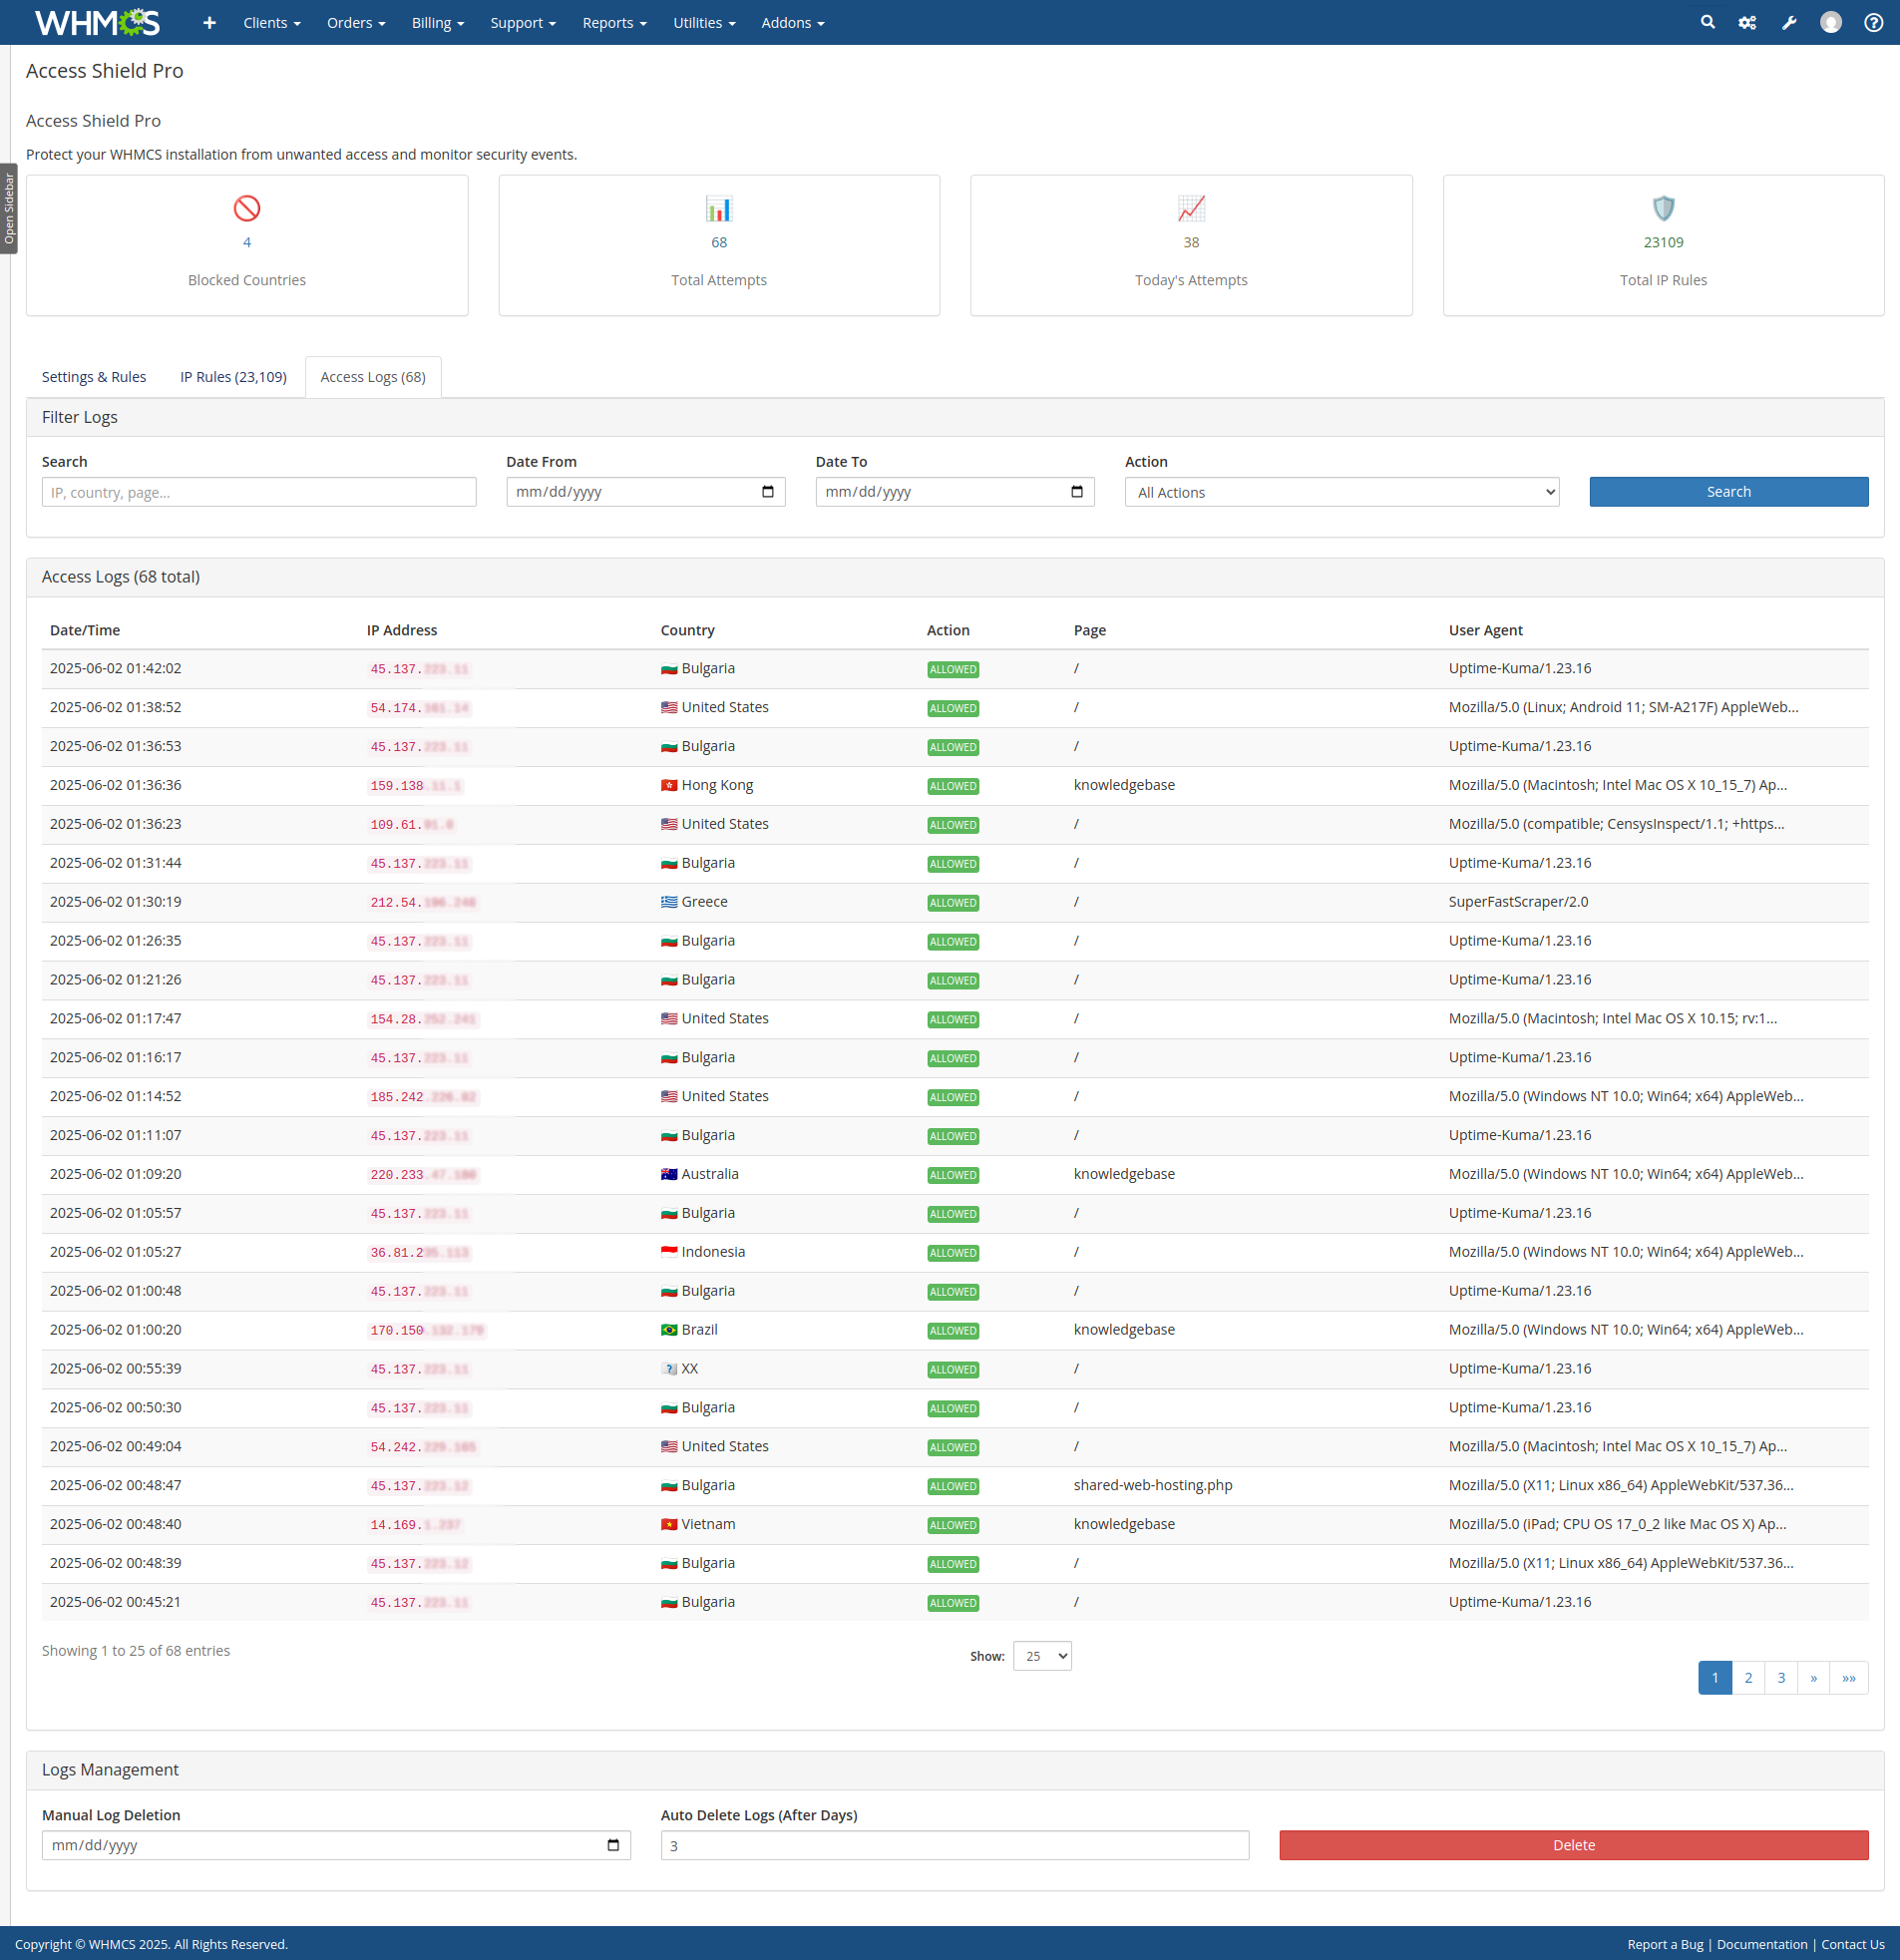Open the system settings gears icon
Viewport: 1900px width, 1960px height.
[x=1747, y=22]
